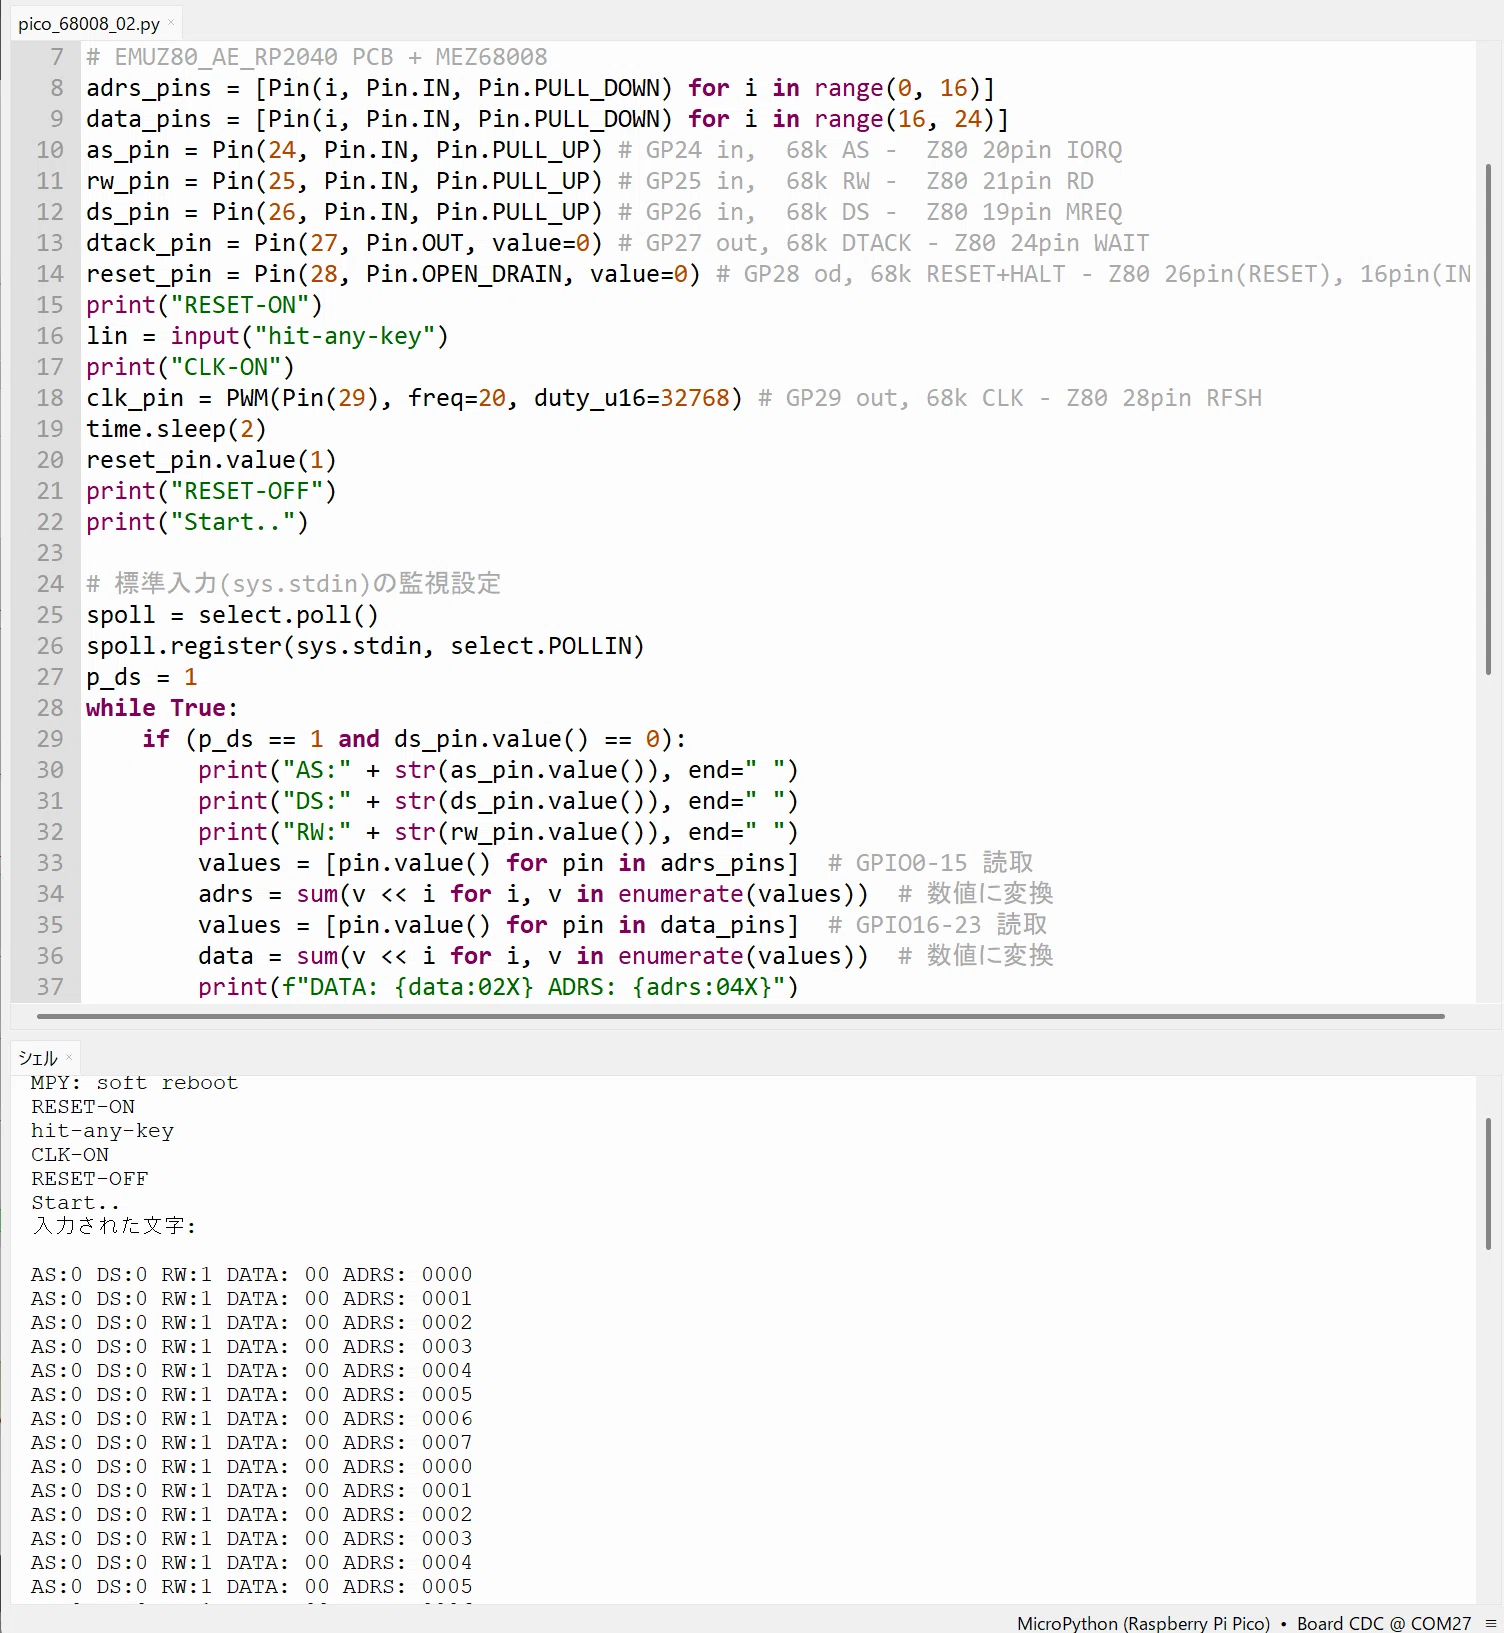
Task: Close the pico_68008_02.py editor tab
Action: point(171,22)
